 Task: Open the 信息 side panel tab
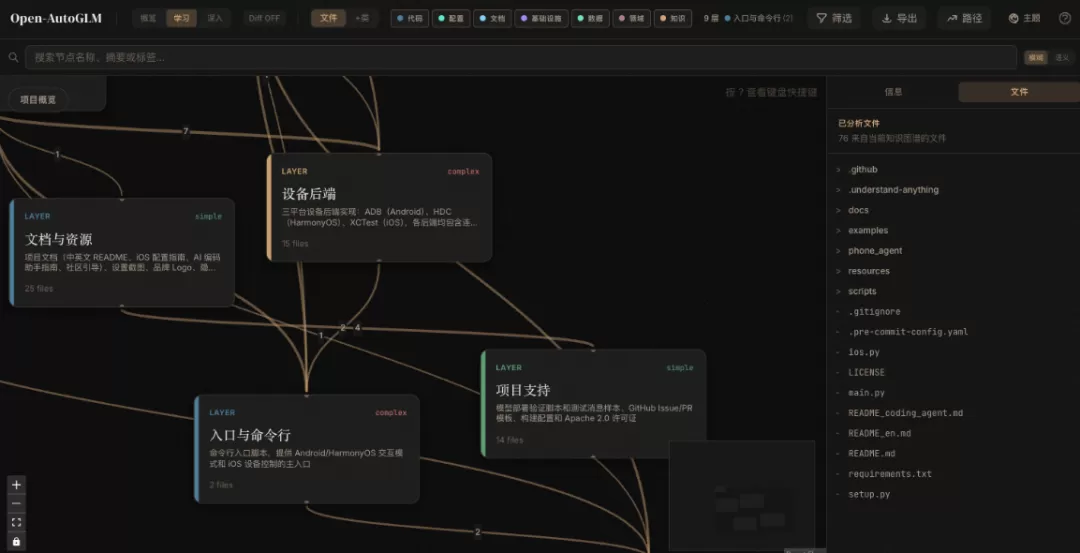point(893,92)
